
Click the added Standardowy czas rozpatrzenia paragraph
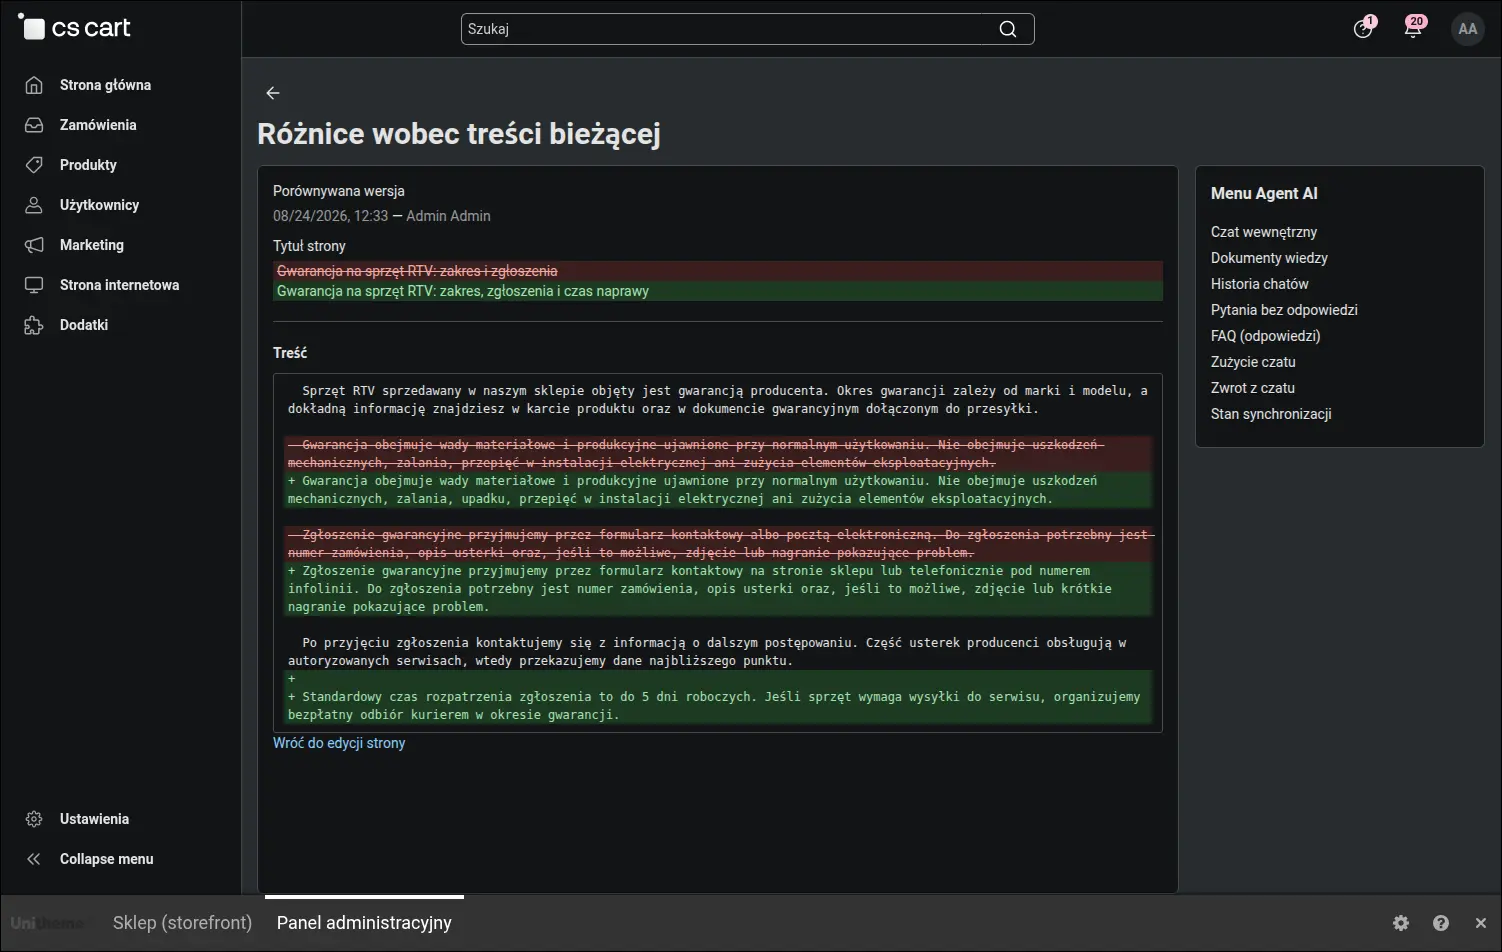(x=718, y=706)
